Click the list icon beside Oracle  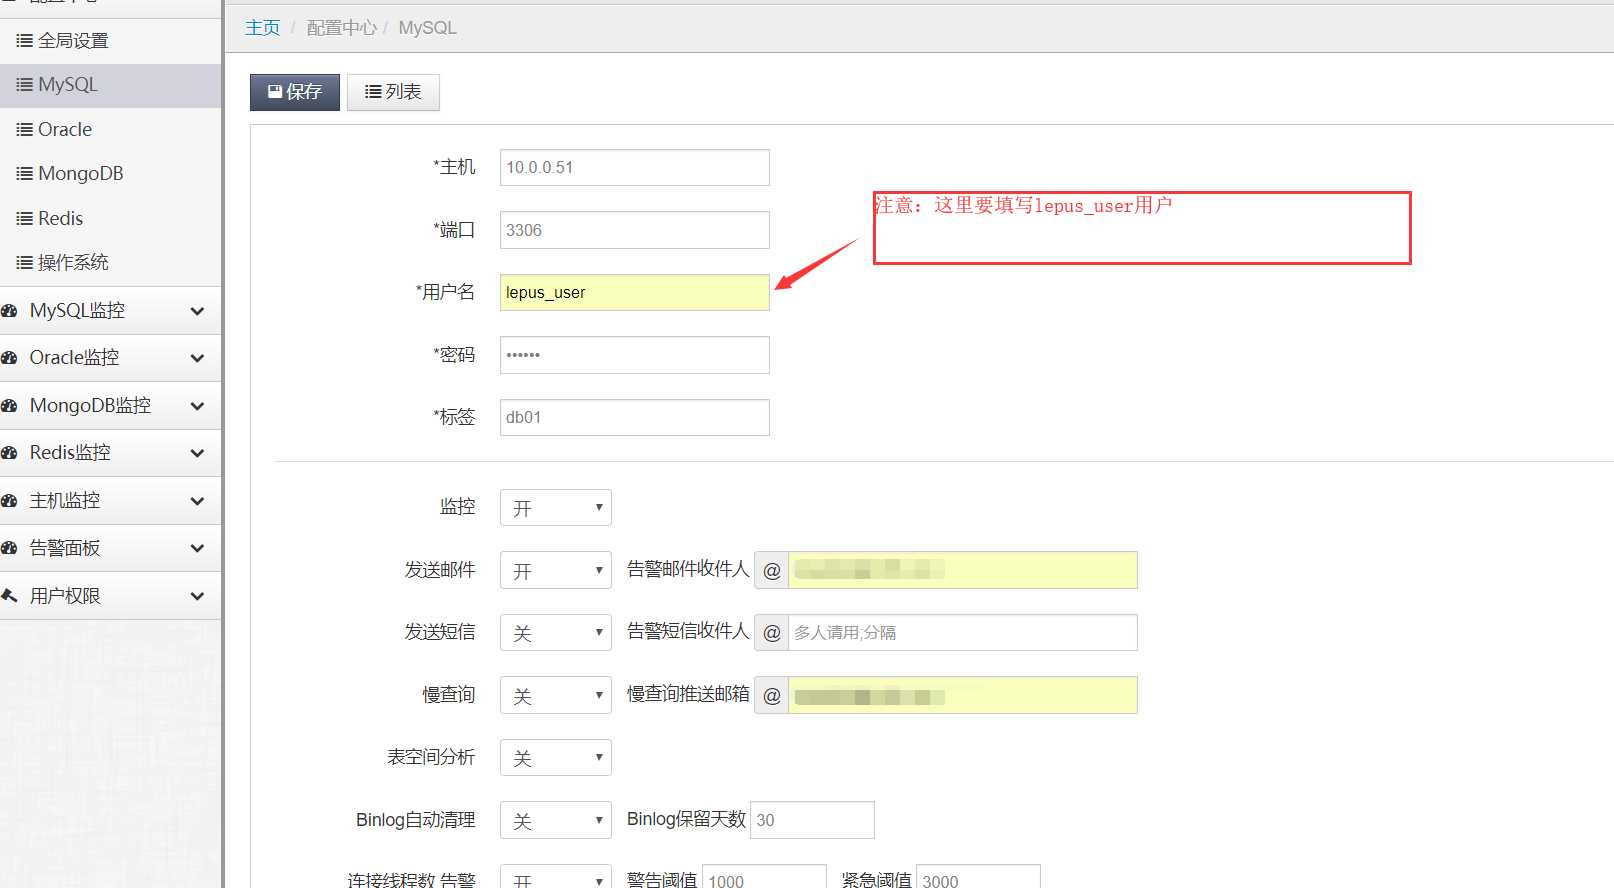click(24, 130)
